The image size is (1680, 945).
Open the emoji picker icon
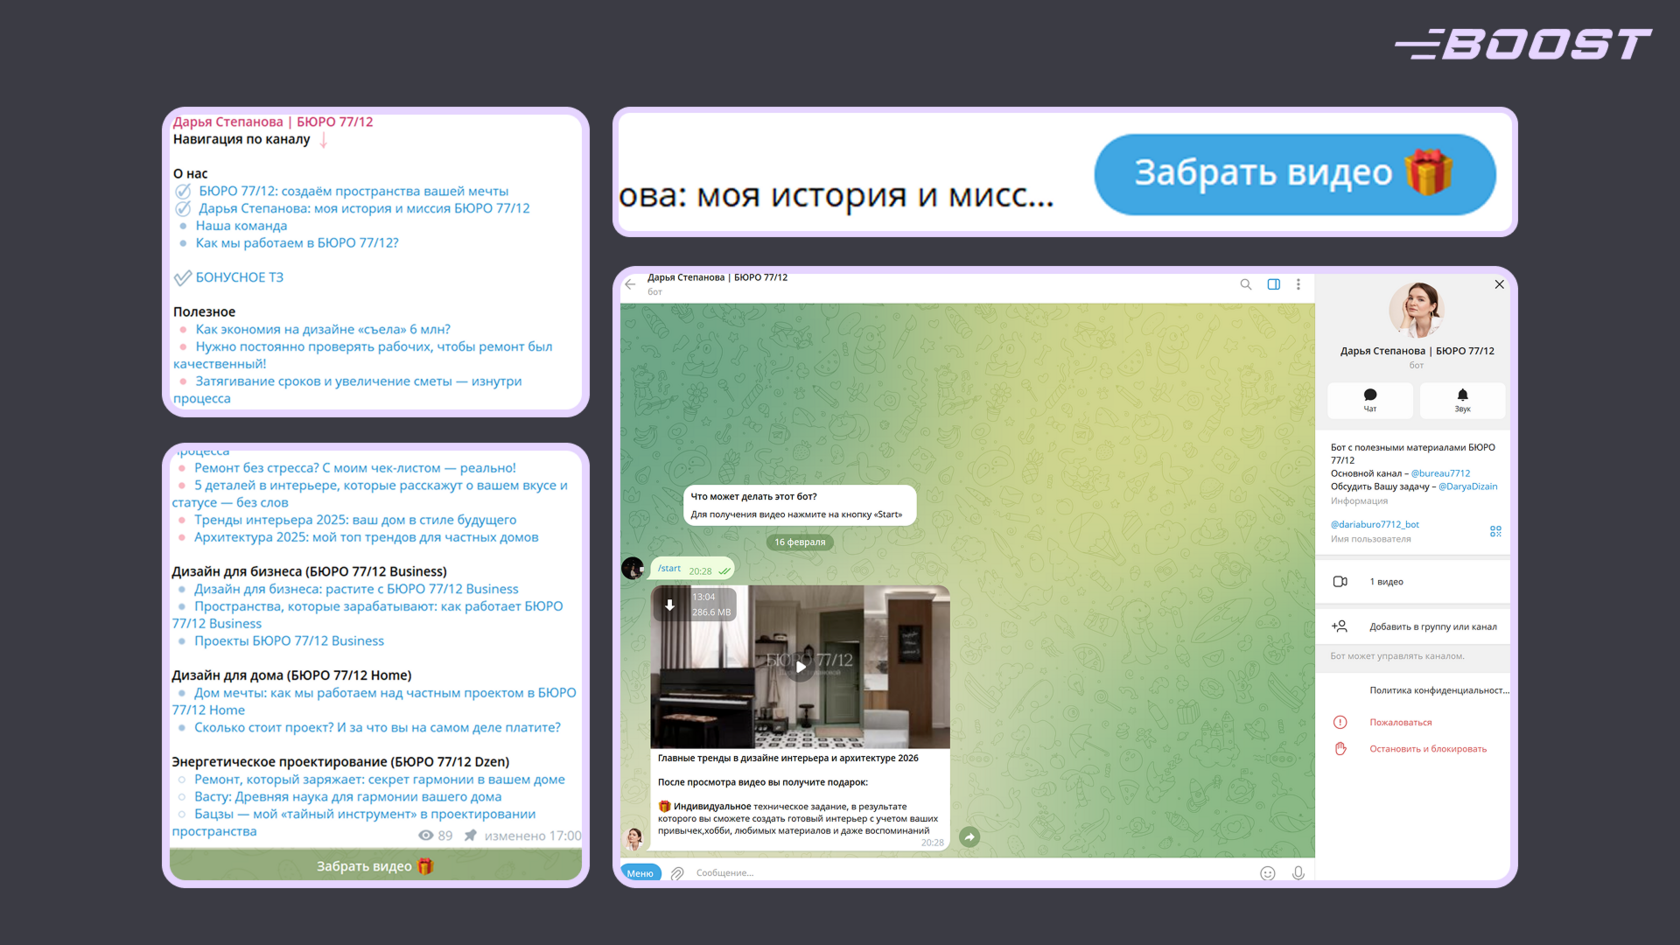[1267, 873]
